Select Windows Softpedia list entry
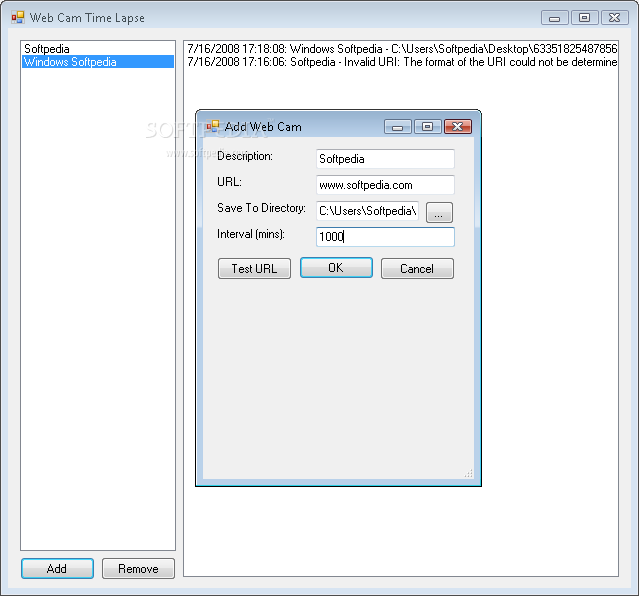 coord(98,62)
